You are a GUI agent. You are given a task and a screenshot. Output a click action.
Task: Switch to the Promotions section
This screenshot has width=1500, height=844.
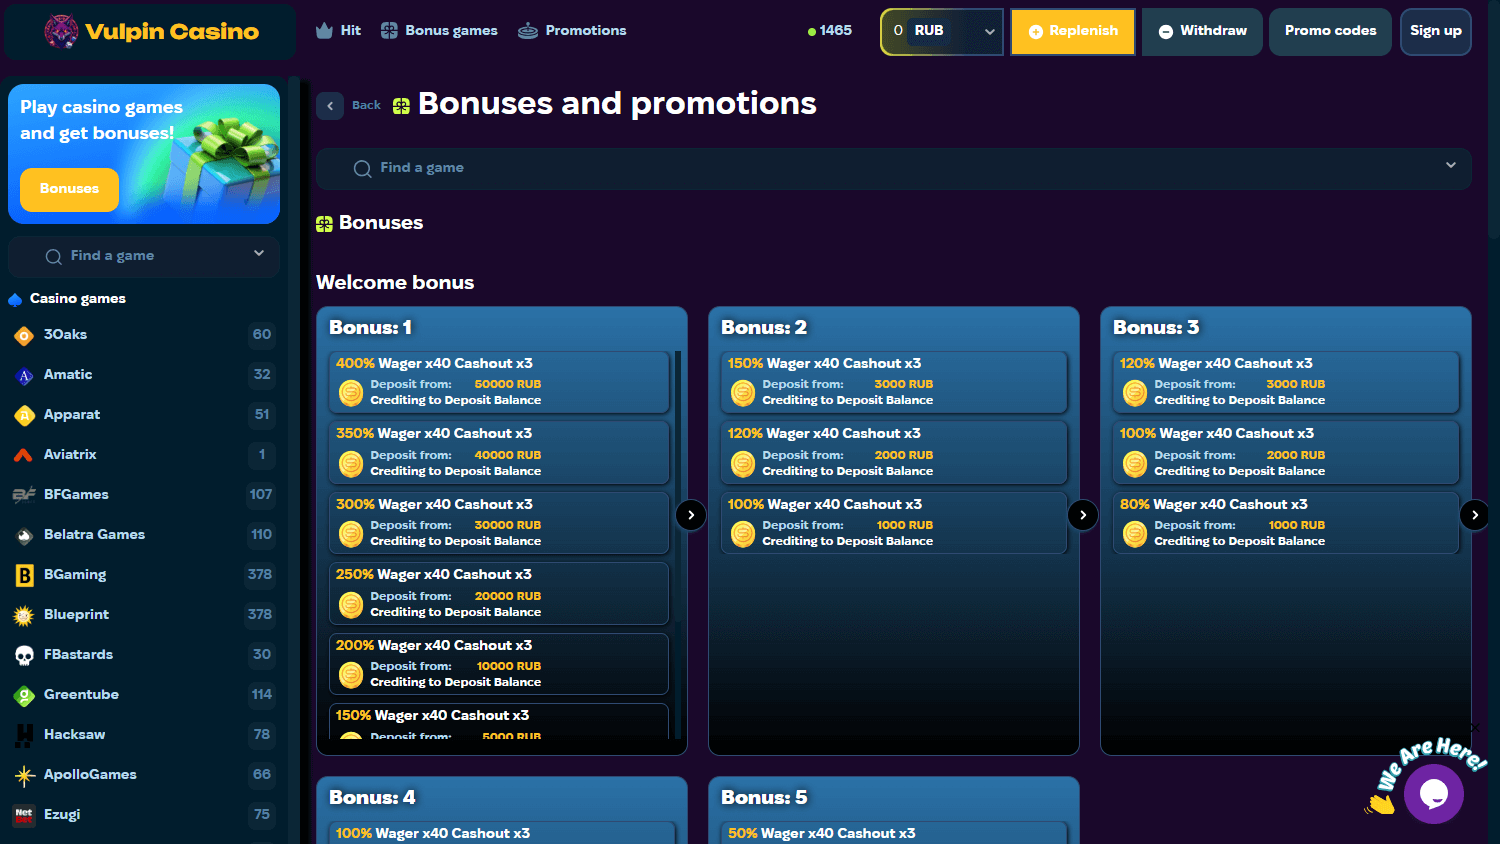[x=583, y=30]
